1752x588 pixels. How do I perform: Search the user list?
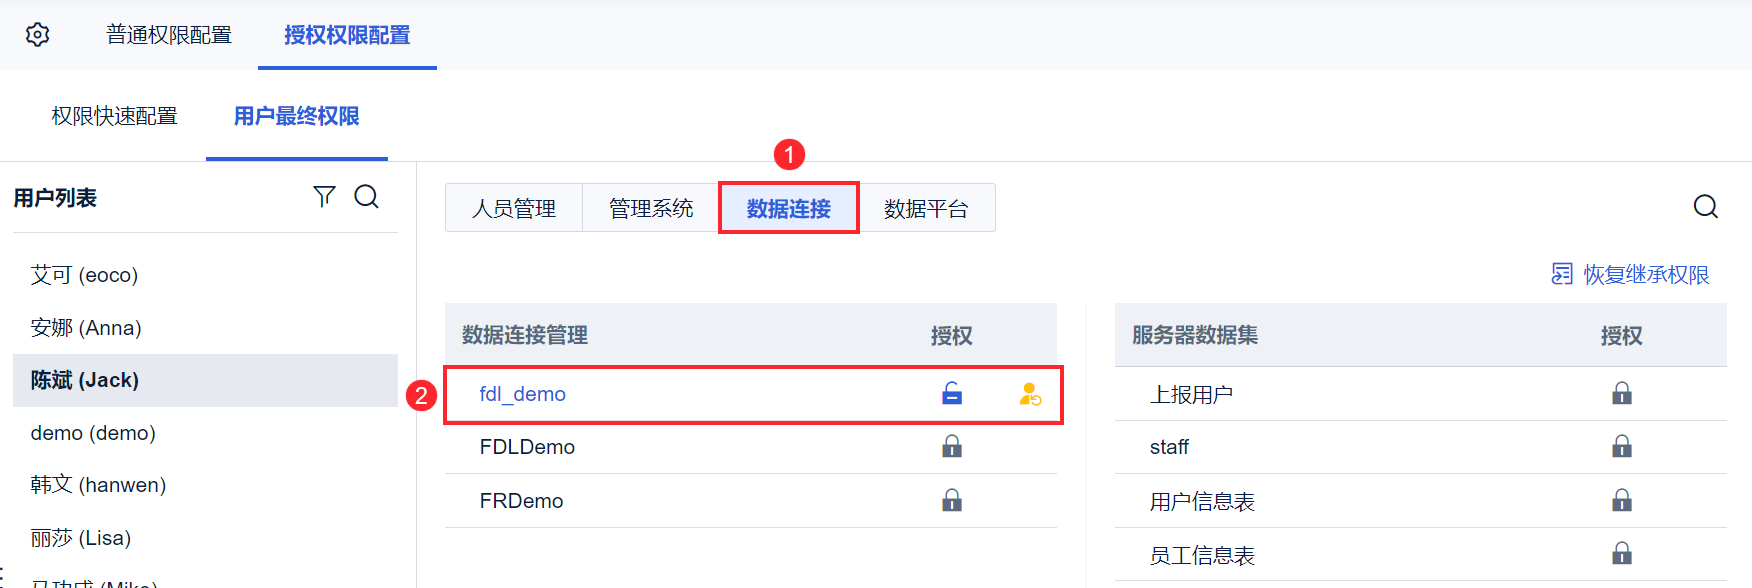(367, 196)
